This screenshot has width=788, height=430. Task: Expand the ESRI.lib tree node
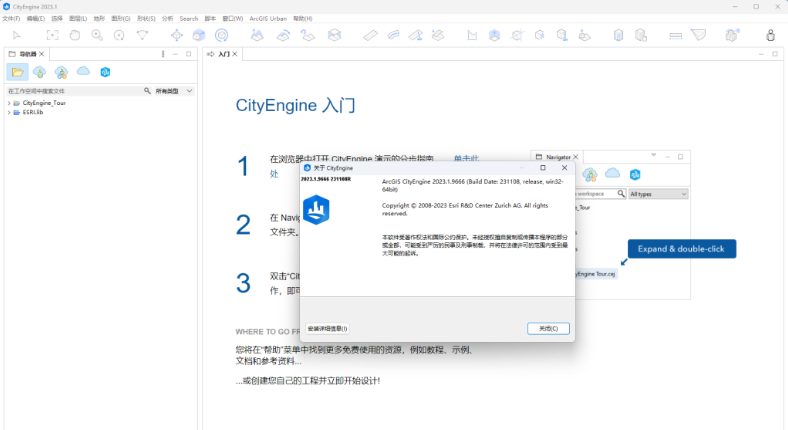(x=9, y=112)
